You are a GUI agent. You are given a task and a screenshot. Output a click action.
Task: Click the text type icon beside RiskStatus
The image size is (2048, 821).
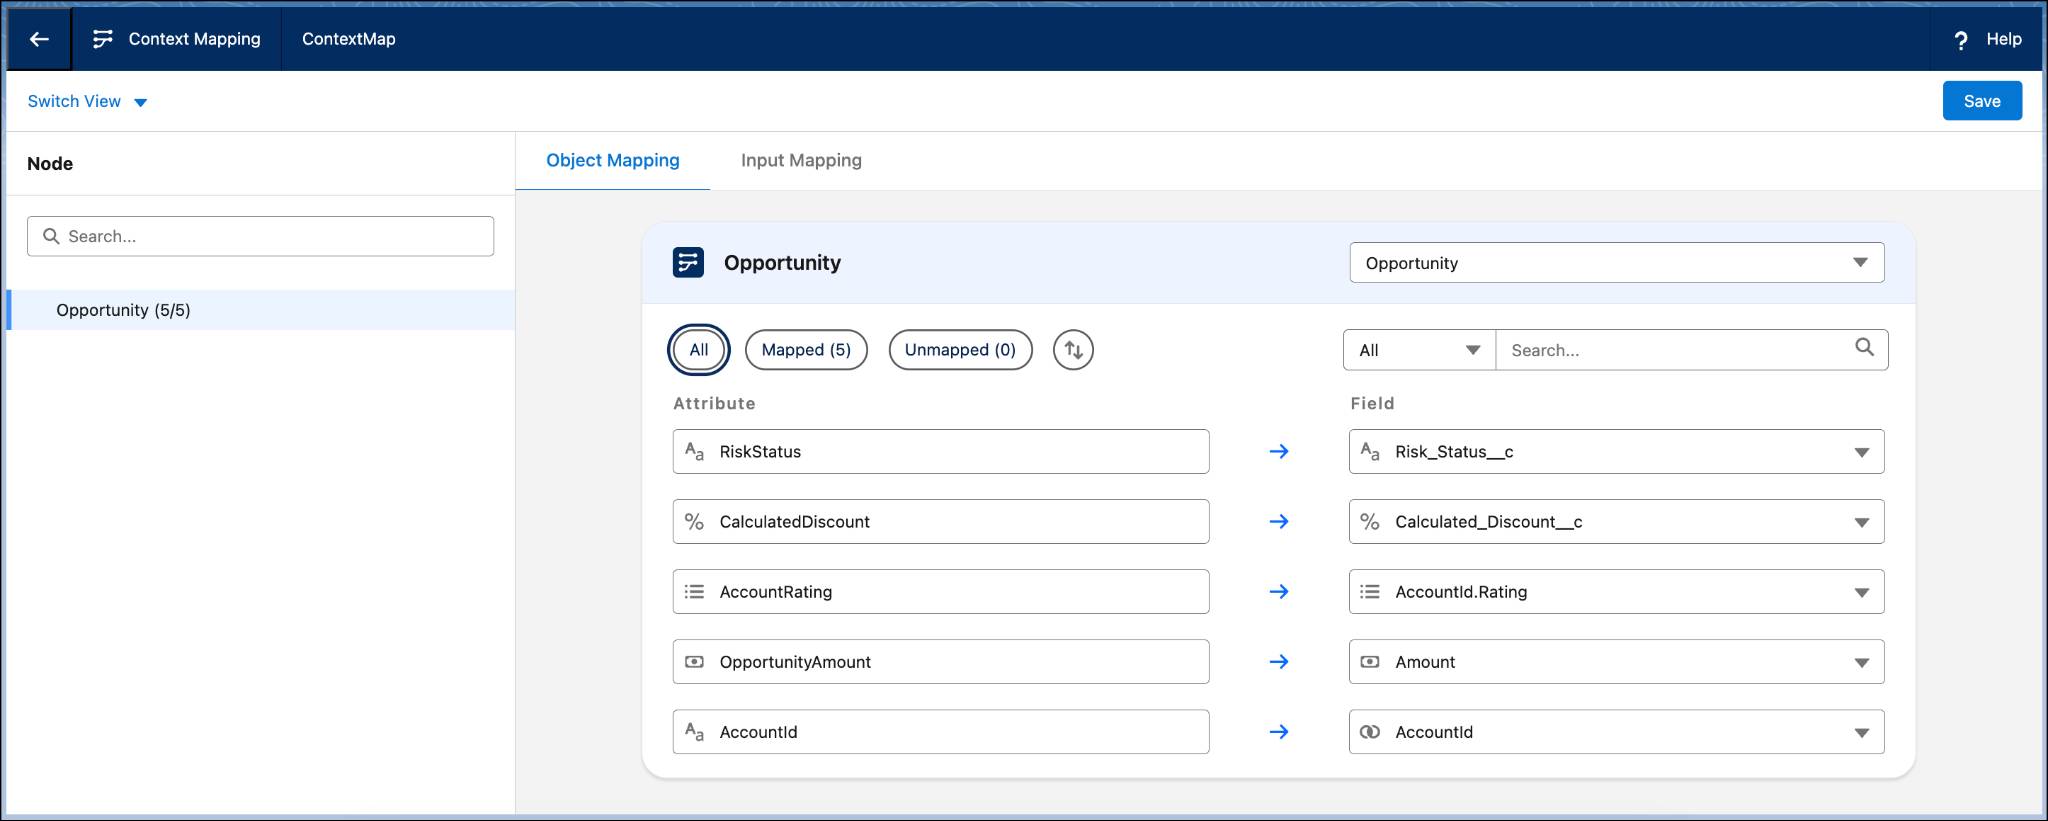pos(694,451)
